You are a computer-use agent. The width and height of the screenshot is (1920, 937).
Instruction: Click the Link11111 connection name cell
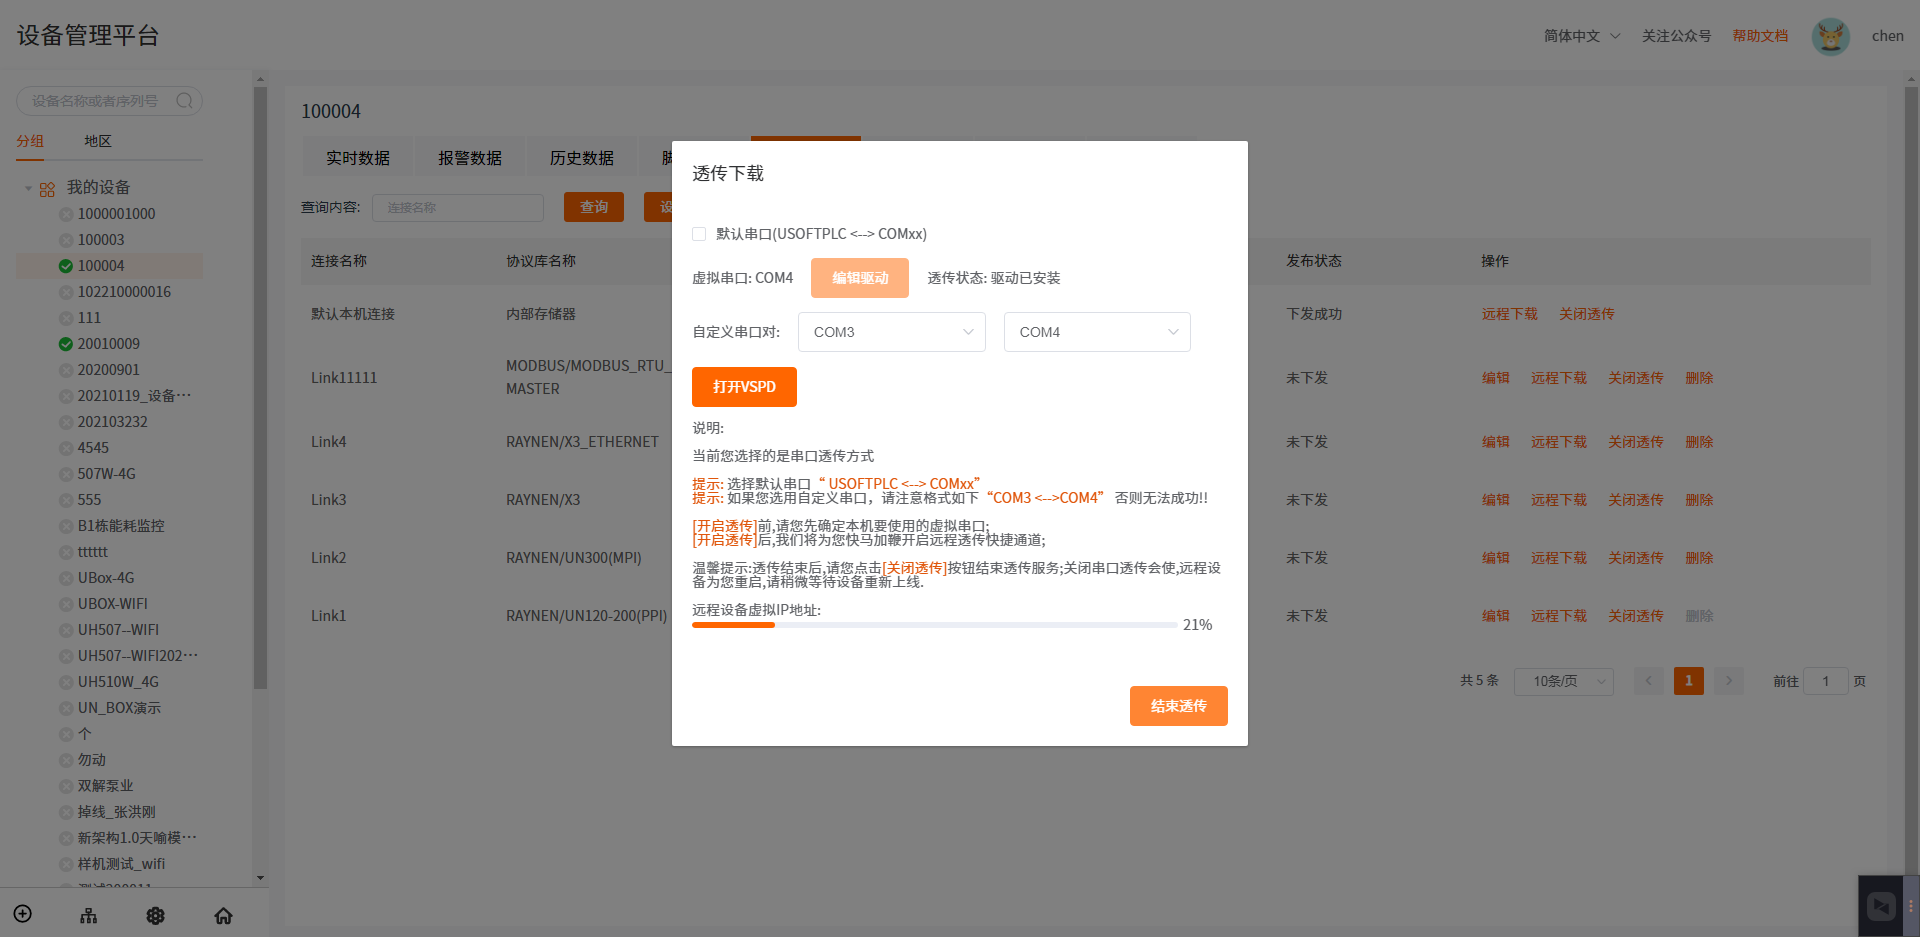[x=344, y=378]
